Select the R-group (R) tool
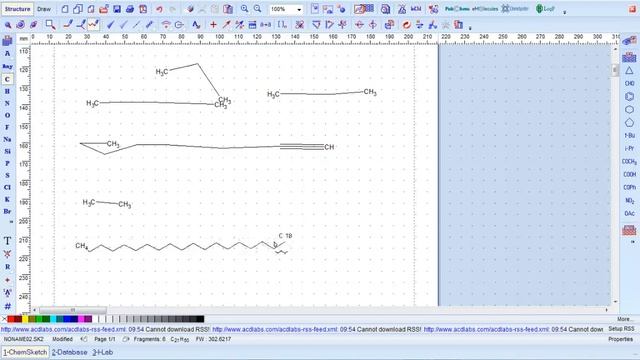The width and height of the screenshot is (640, 360). point(7,267)
